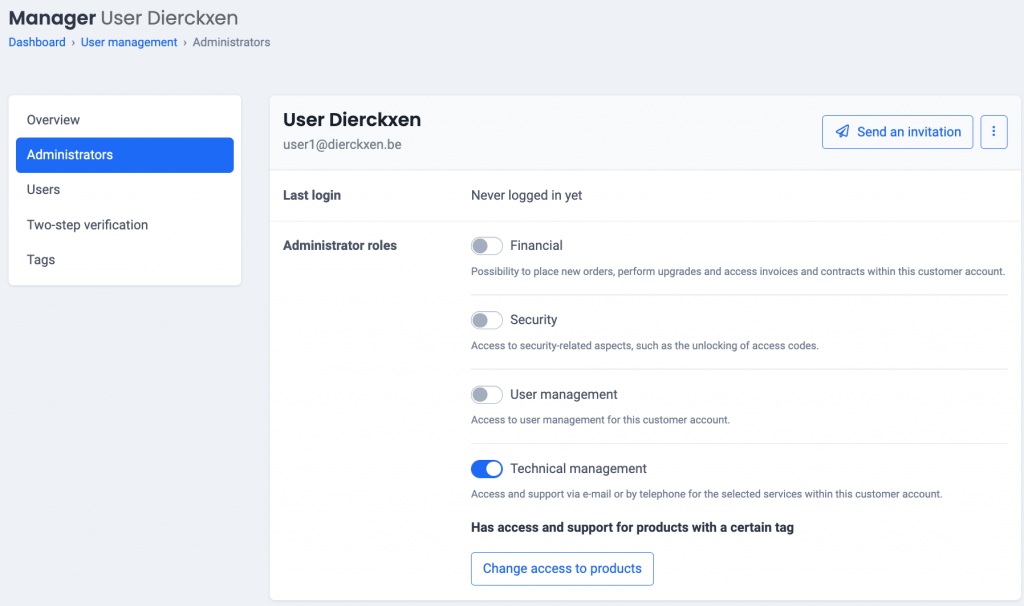This screenshot has width=1024, height=606.
Task: Select Administrators in the sidebar
Action: [125, 155]
